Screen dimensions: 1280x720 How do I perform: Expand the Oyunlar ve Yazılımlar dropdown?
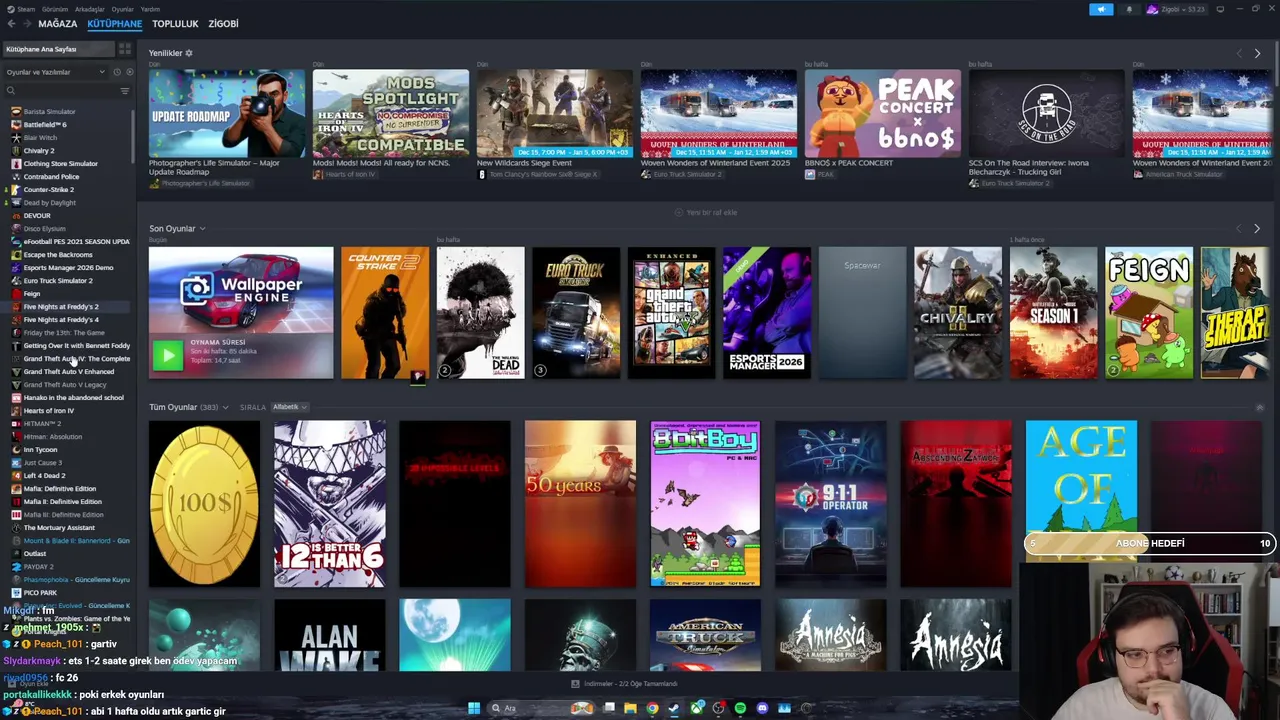pyautogui.click(x=56, y=72)
